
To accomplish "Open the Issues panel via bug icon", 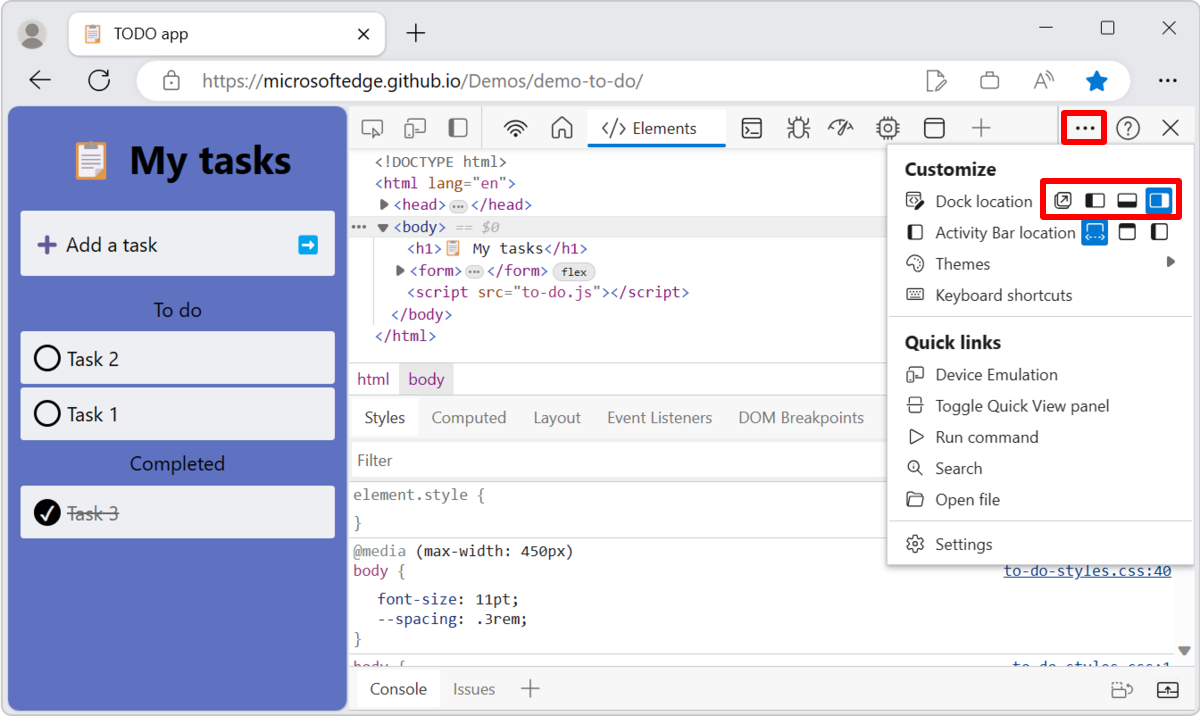I will click(795, 128).
